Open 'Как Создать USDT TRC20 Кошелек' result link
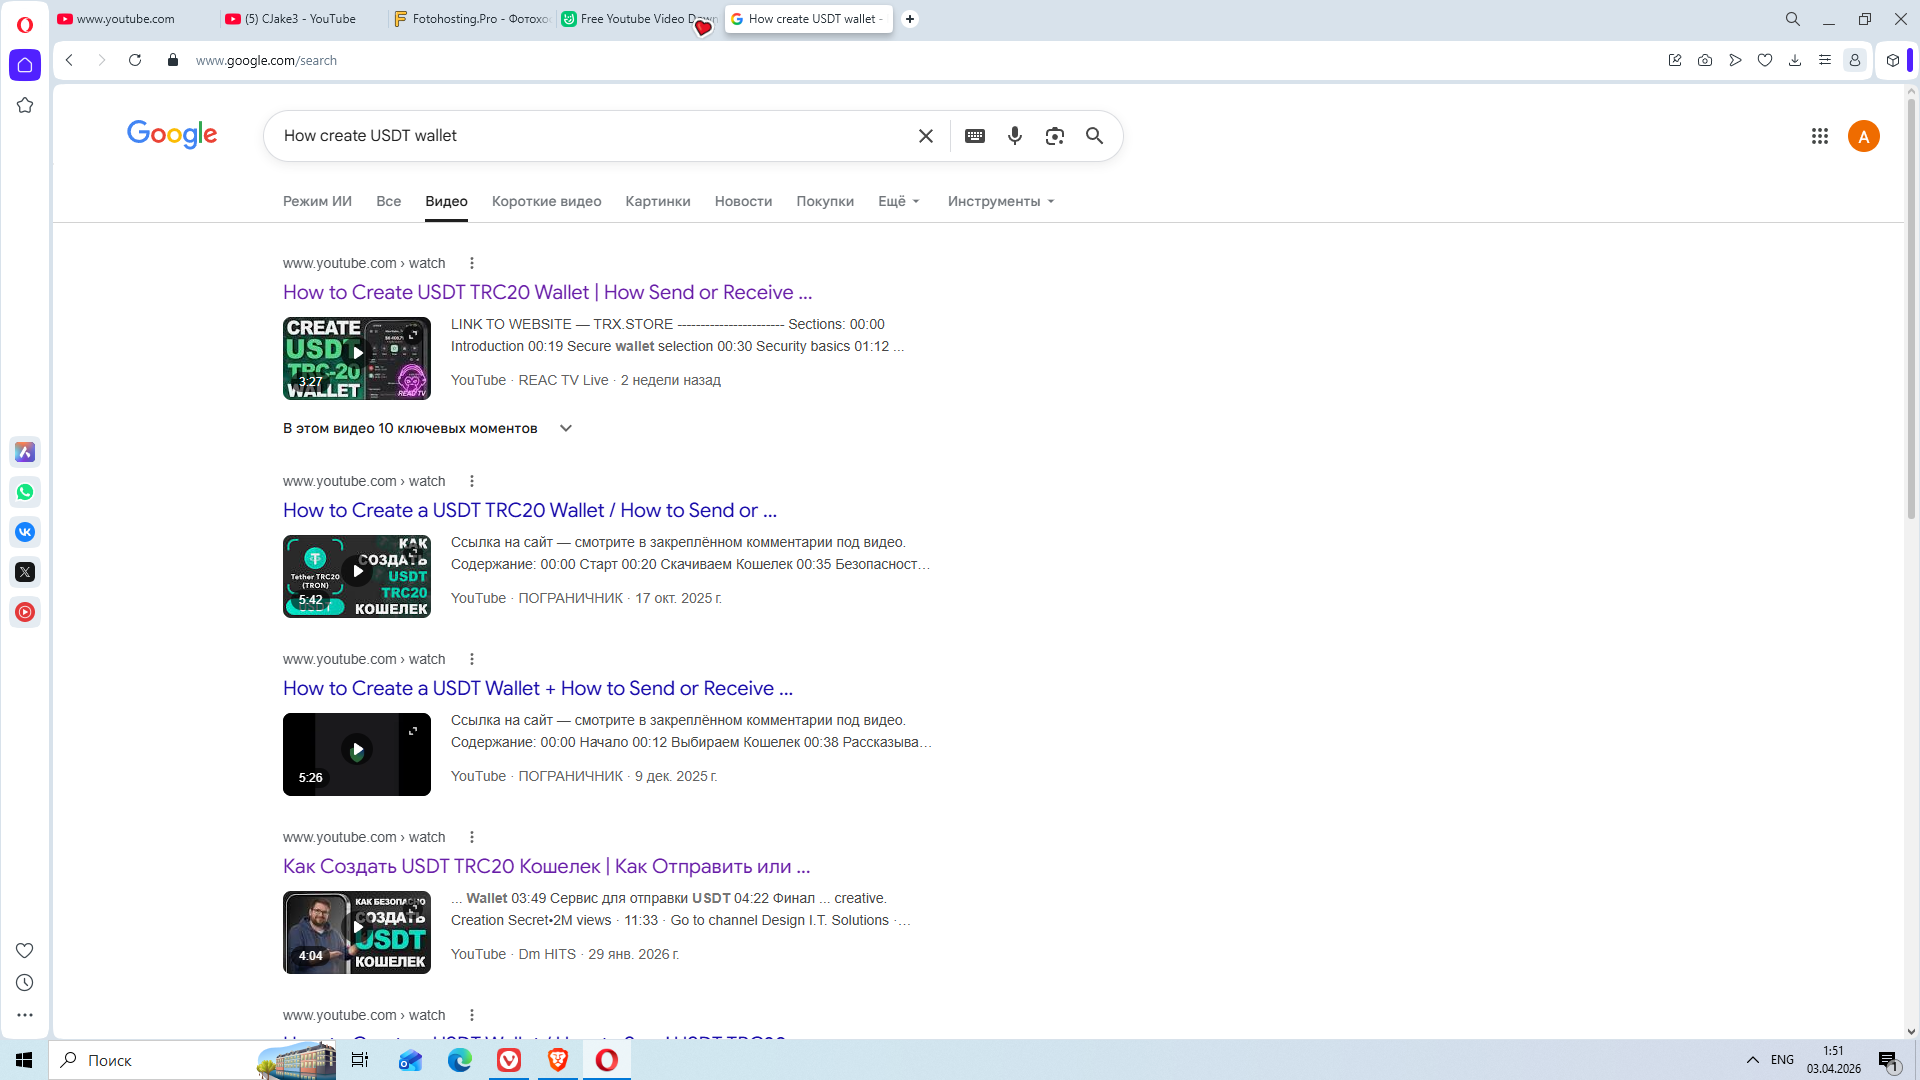The image size is (1920, 1080). click(x=546, y=866)
